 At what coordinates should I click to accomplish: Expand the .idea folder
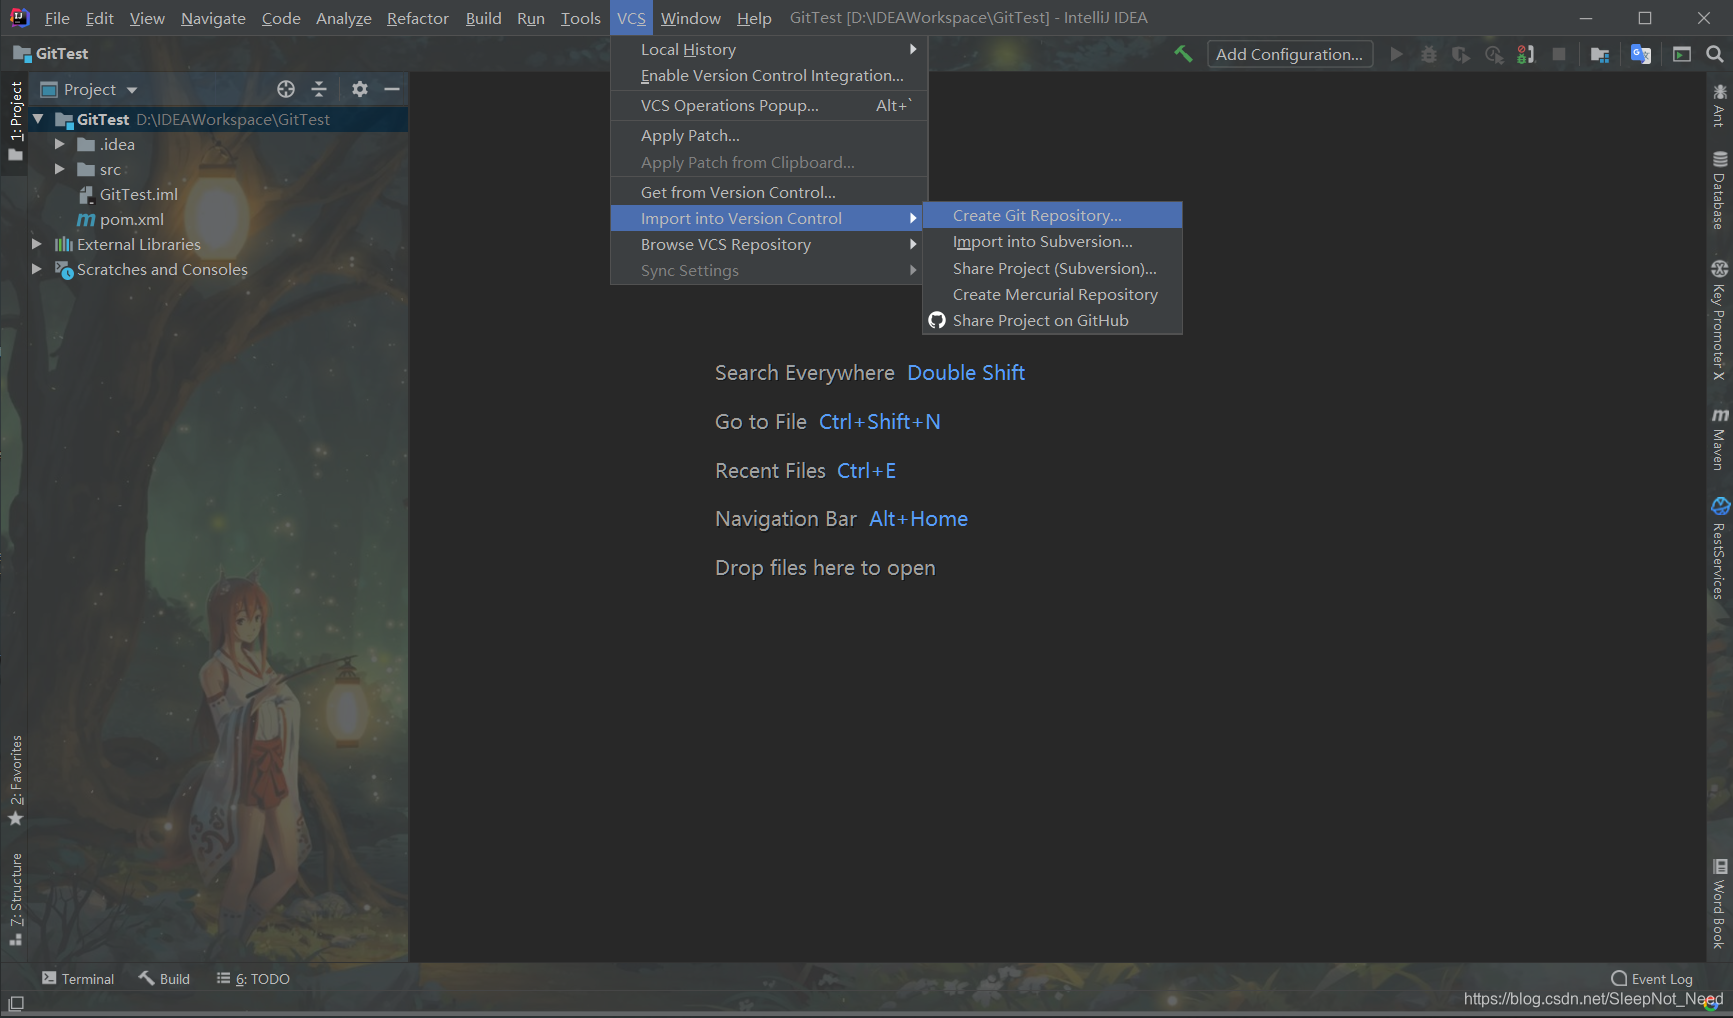click(x=60, y=144)
